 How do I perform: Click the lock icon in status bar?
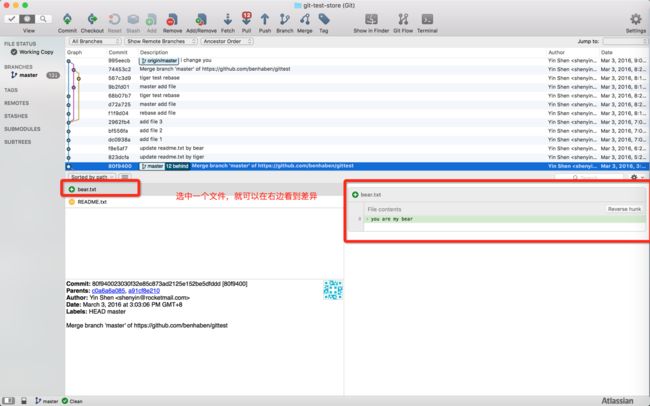click(24, 401)
